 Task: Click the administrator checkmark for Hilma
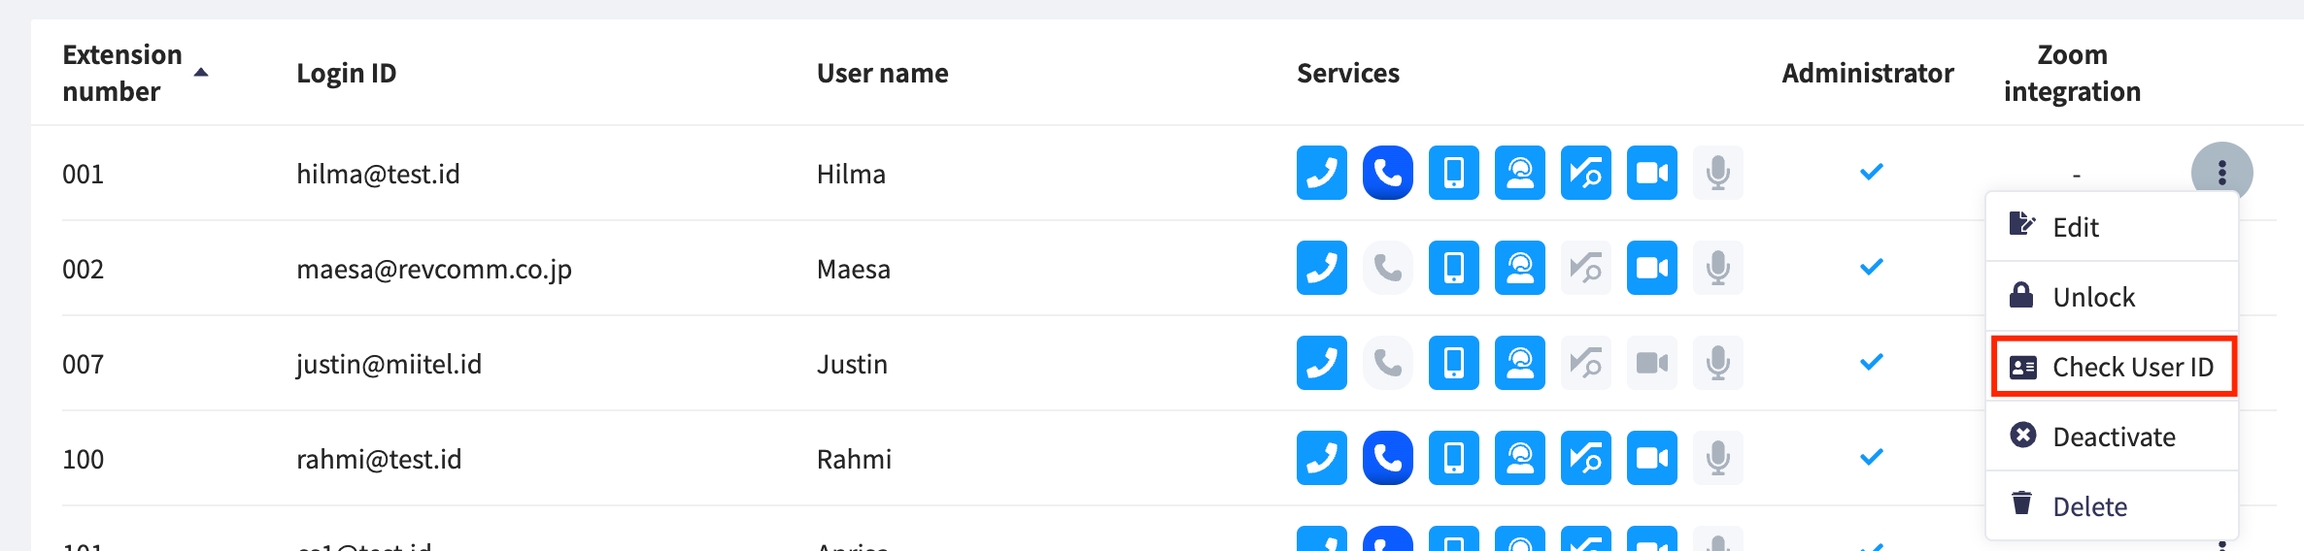(x=1871, y=172)
